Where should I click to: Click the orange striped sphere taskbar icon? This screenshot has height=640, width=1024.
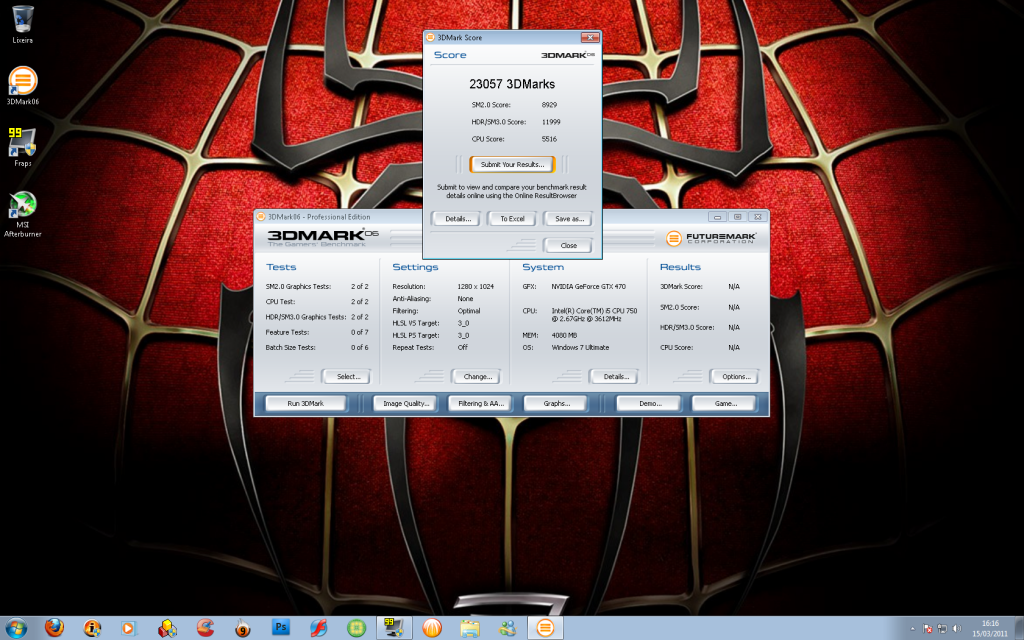(432, 628)
